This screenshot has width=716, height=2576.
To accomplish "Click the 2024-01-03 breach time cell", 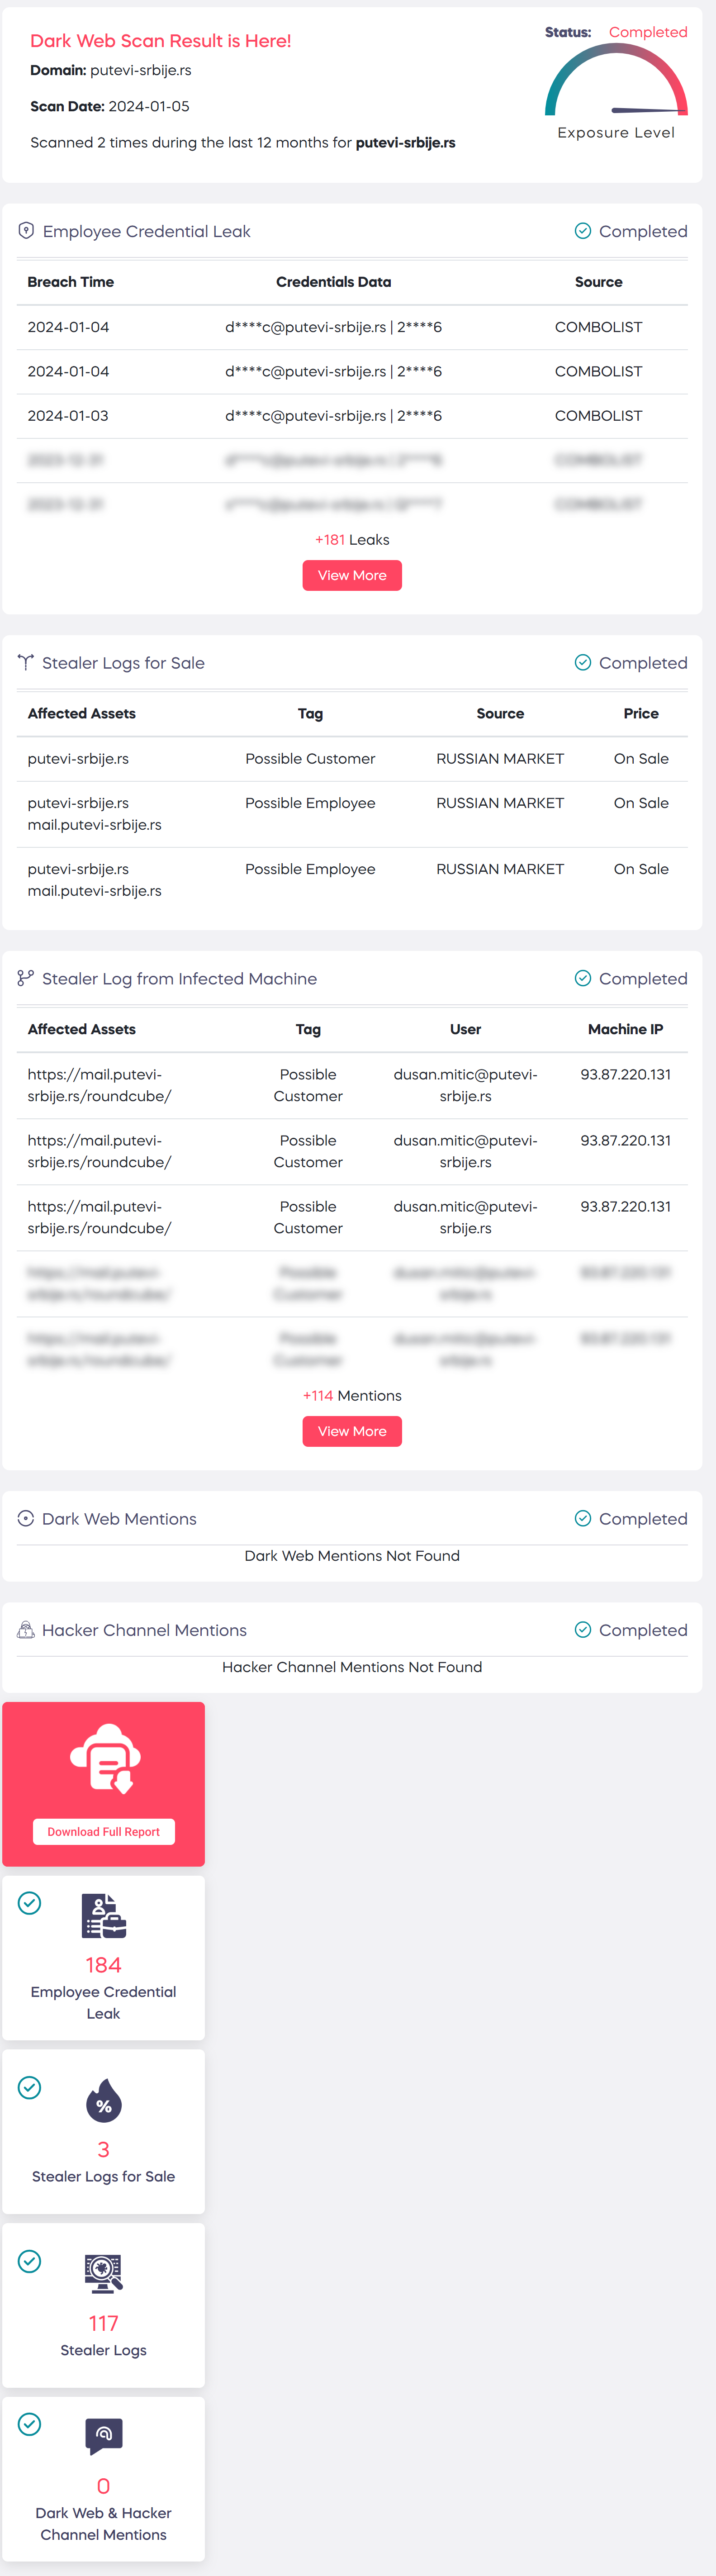I will 68,416.
